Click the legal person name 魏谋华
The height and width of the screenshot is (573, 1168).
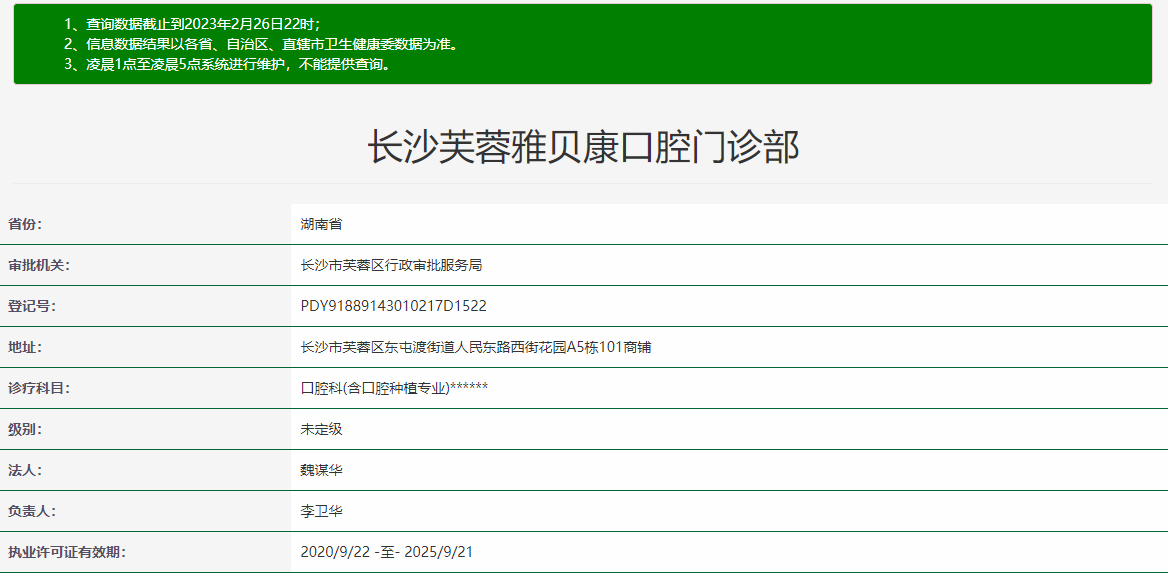[x=321, y=470]
